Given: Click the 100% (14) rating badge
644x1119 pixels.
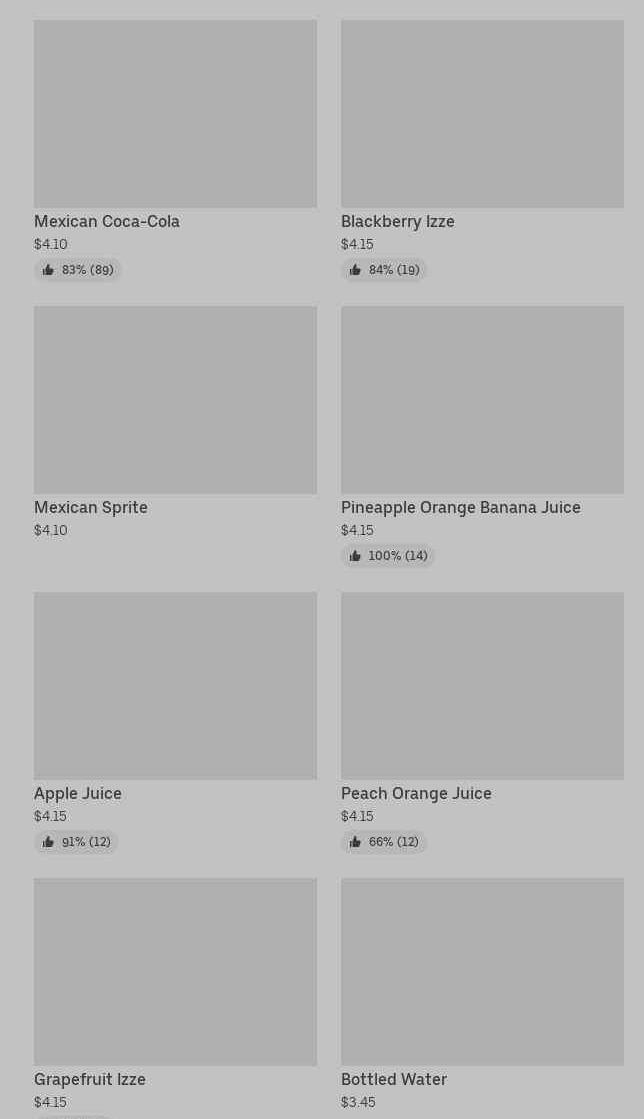Looking at the screenshot, I should [388, 556].
